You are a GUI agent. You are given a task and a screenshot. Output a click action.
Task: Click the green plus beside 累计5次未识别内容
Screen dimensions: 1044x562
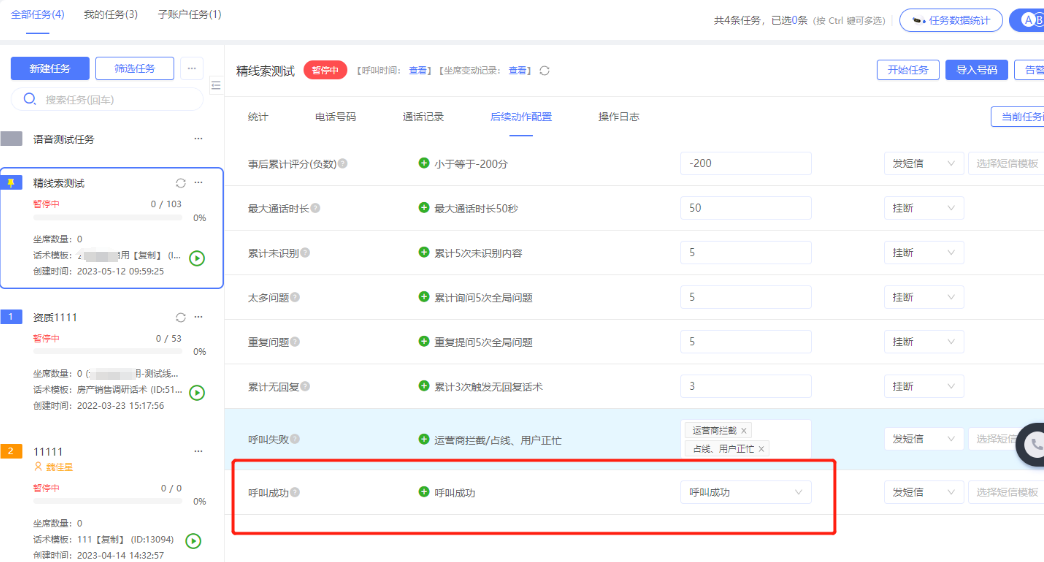(424, 252)
